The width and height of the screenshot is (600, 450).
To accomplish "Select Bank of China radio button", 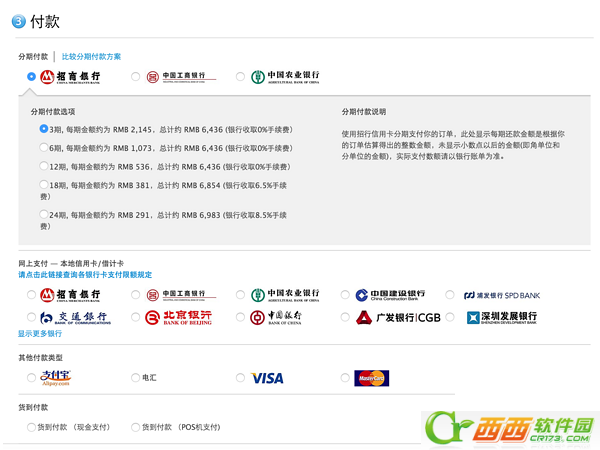I will pyautogui.click(x=240, y=317).
